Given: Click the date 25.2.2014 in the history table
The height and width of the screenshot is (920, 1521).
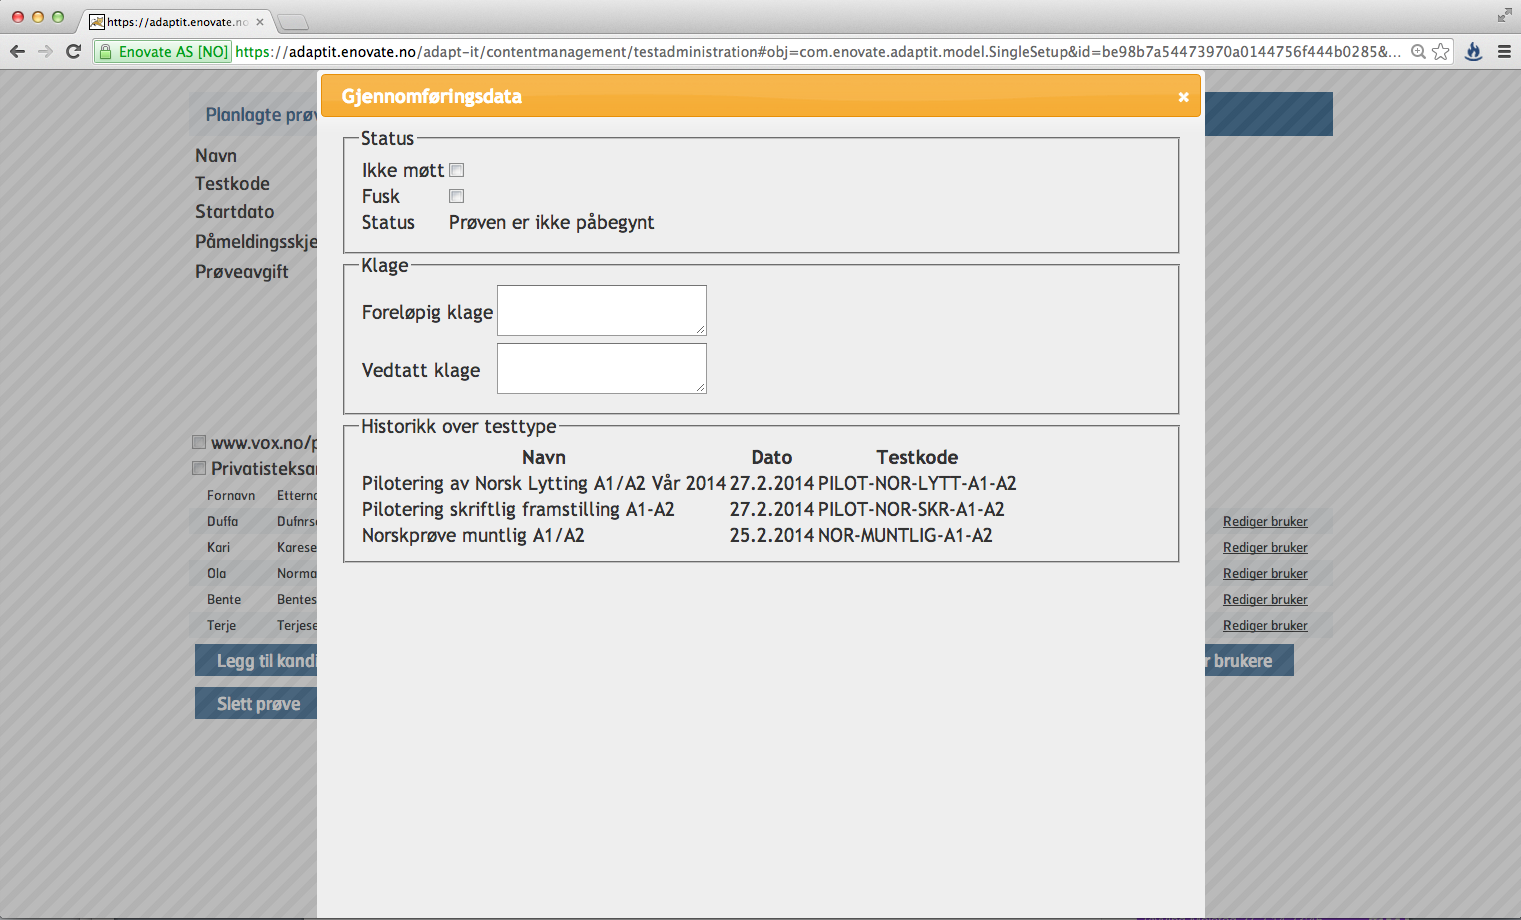Looking at the screenshot, I should point(772,536).
